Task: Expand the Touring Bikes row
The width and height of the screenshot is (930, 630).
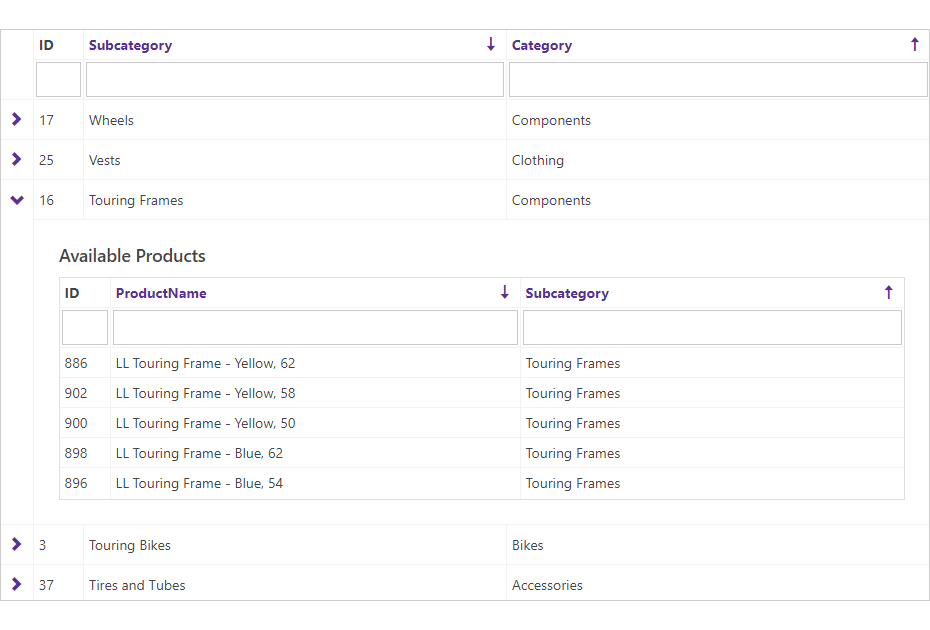Action: click(x=16, y=545)
